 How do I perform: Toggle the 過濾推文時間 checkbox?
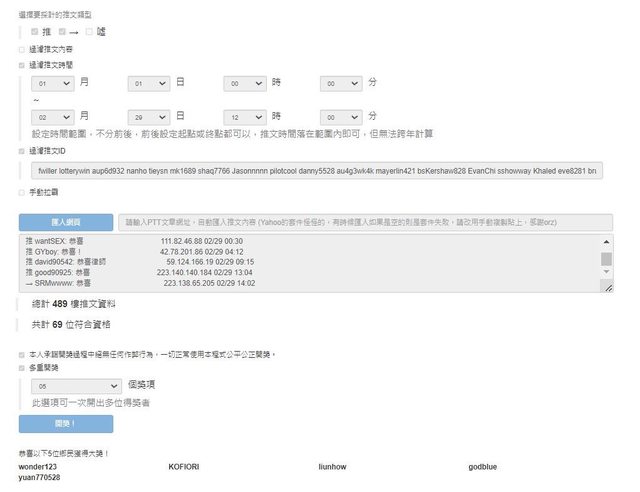(x=22, y=64)
